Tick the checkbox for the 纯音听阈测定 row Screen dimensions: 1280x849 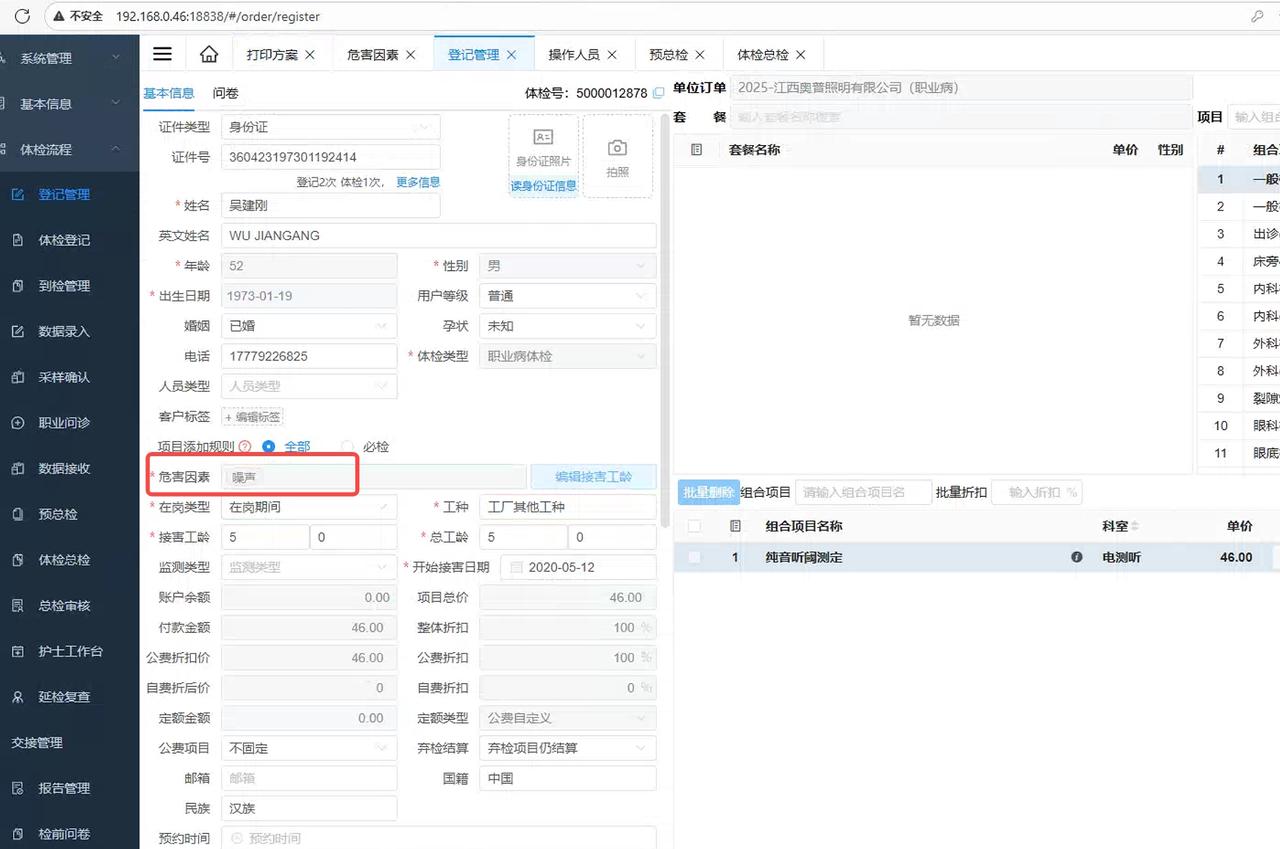click(694, 557)
